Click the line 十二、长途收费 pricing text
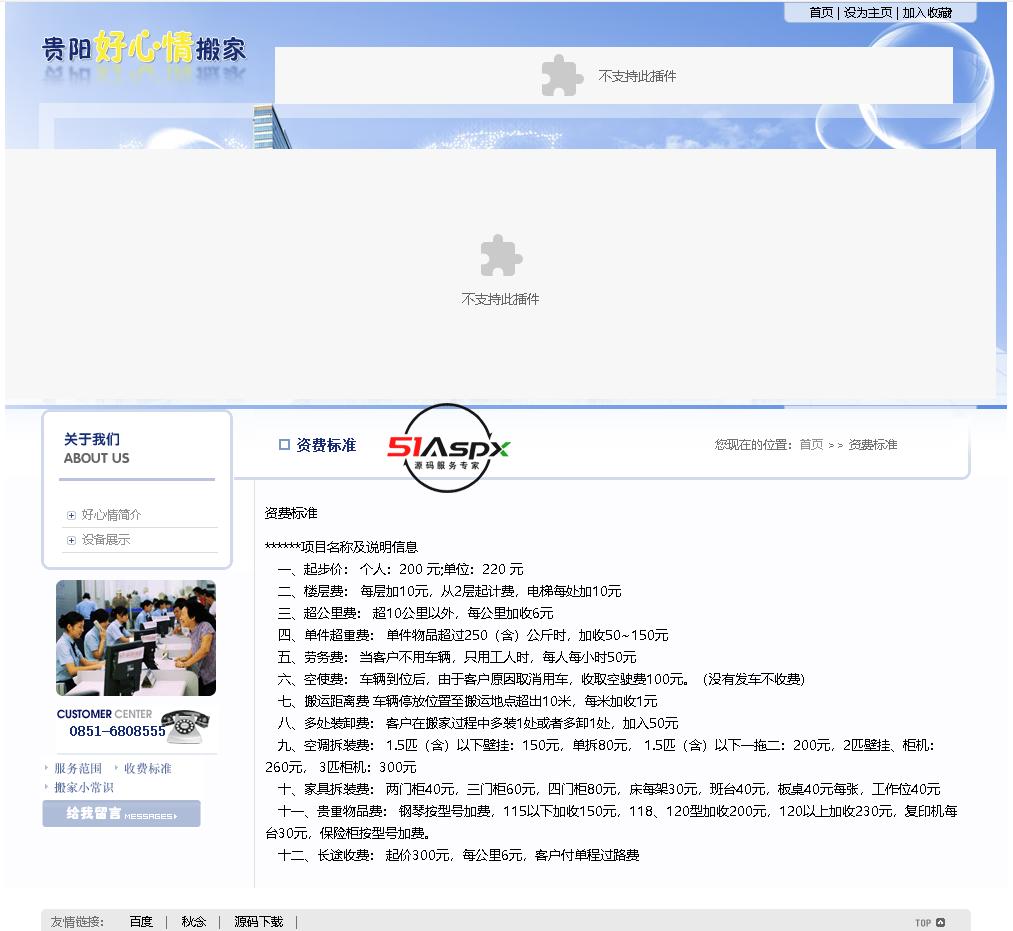The image size is (1013, 931). tap(459, 855)
